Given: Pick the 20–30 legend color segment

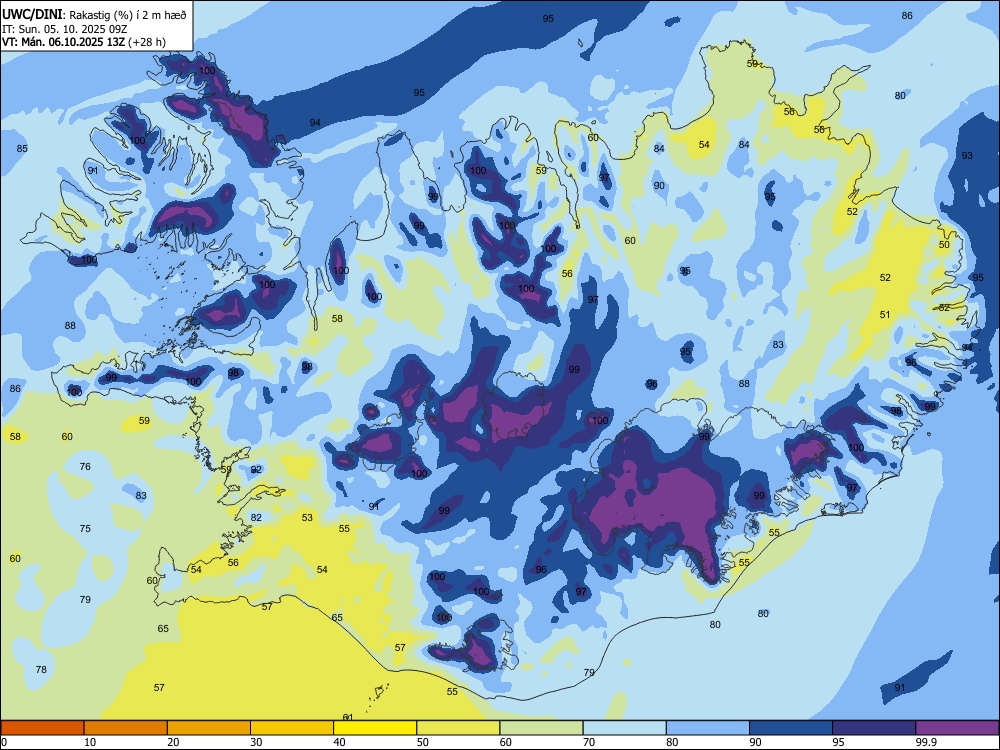Looking at the screenshot, I should [x=209, y=728].
